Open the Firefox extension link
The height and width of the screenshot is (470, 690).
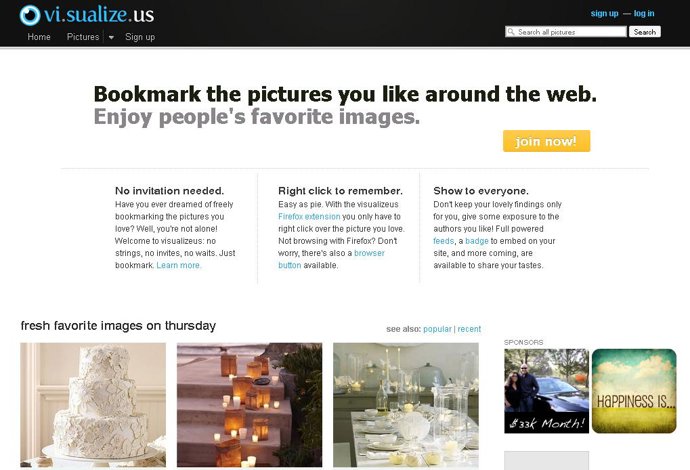point(309,217)
